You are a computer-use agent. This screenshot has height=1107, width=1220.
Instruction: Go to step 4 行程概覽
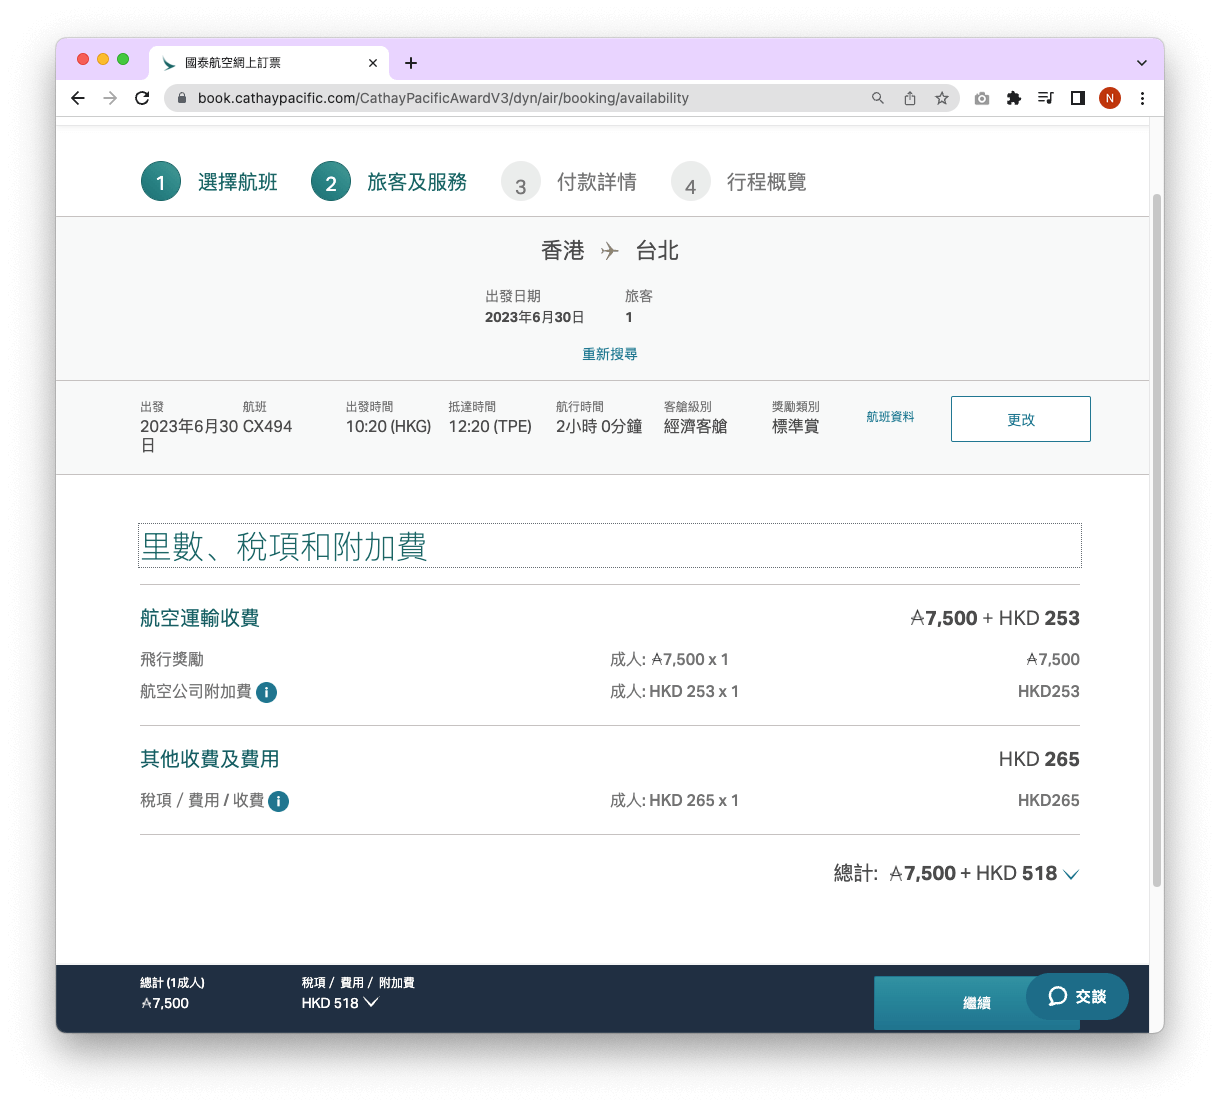coord(739,182)
